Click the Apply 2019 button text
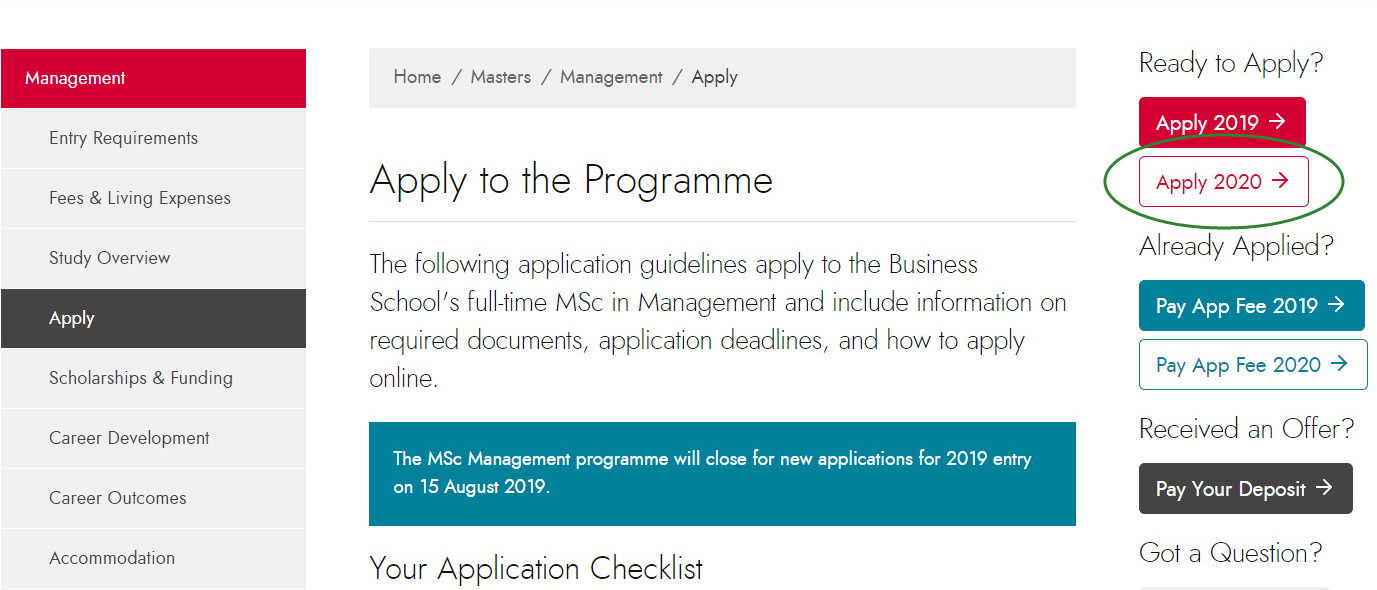Viewport: 1377px width, 590px height. 1207,123
